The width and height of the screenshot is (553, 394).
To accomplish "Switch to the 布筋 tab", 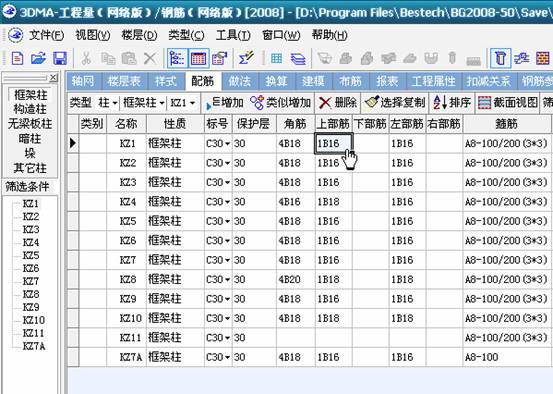I will tap(350, 81).
